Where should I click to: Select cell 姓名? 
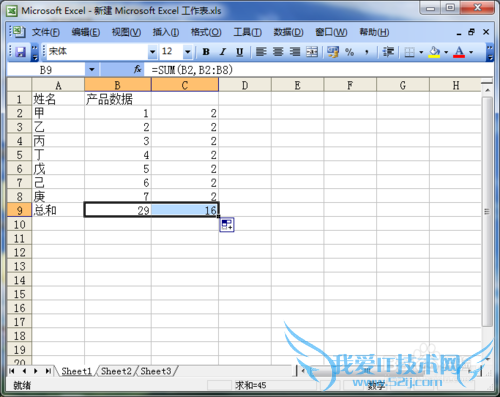58,99
